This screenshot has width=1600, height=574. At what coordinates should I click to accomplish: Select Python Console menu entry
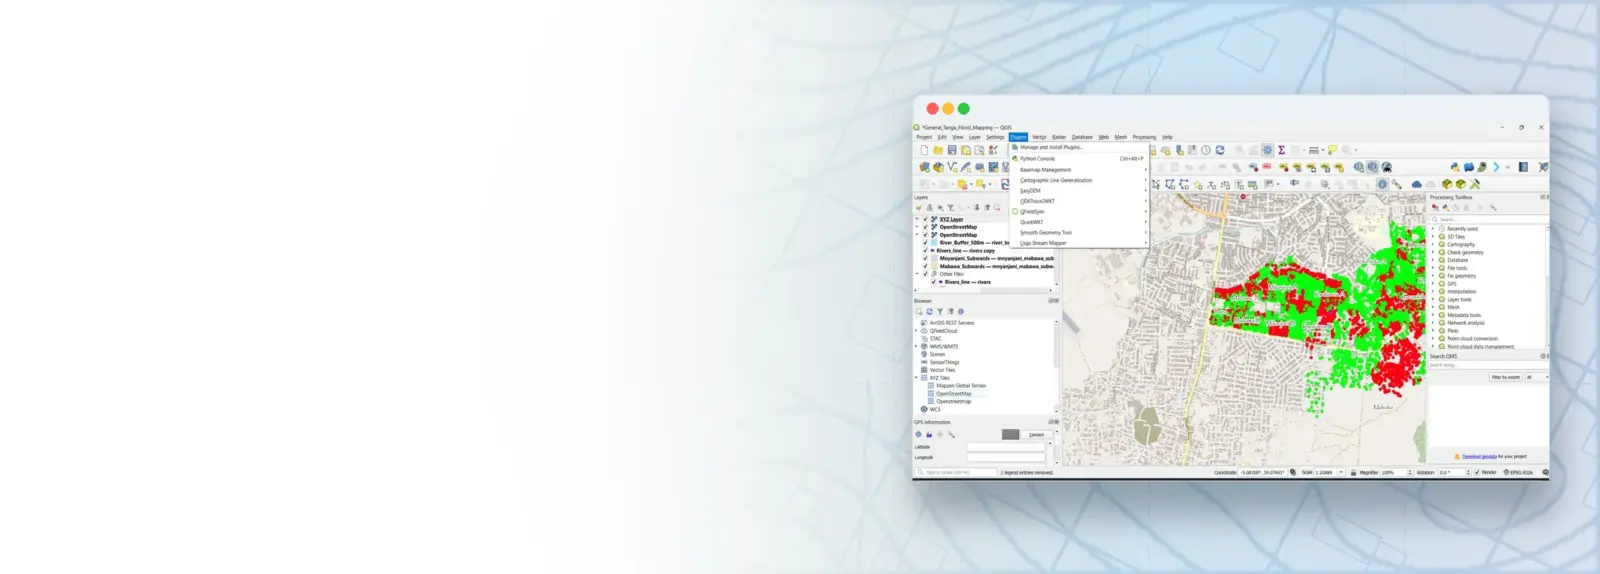tap(1079, 159)
